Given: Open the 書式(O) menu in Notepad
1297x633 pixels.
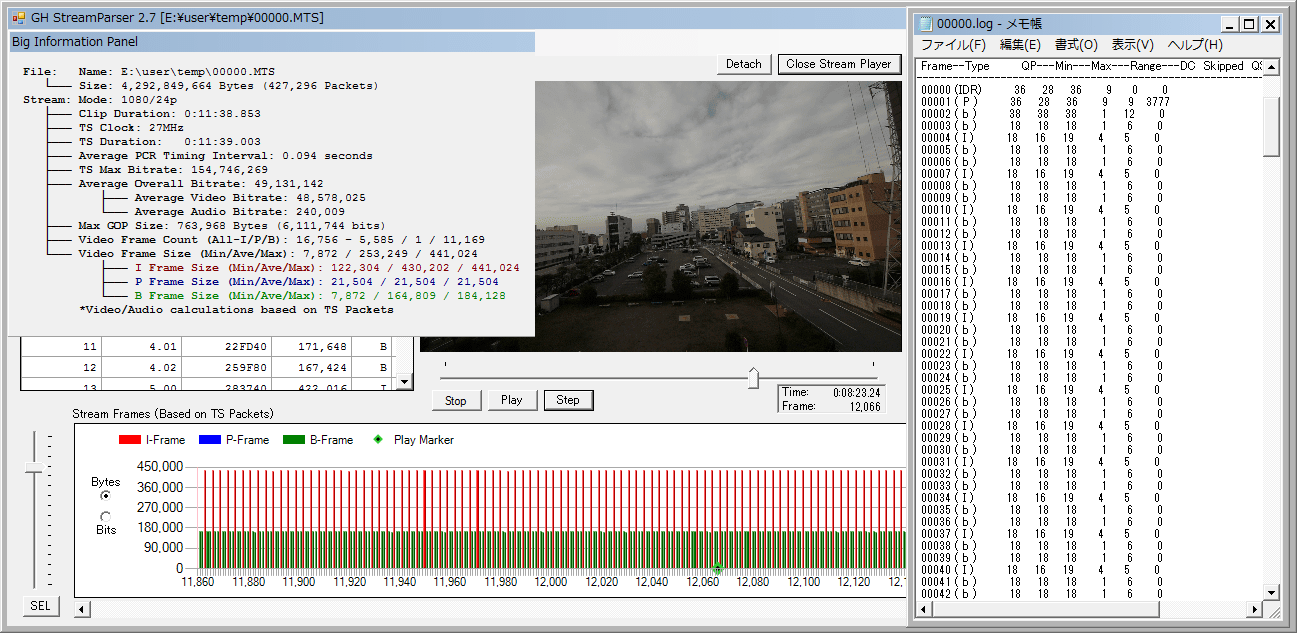Looking at the screenshot, I should (x=1076, y=45).
